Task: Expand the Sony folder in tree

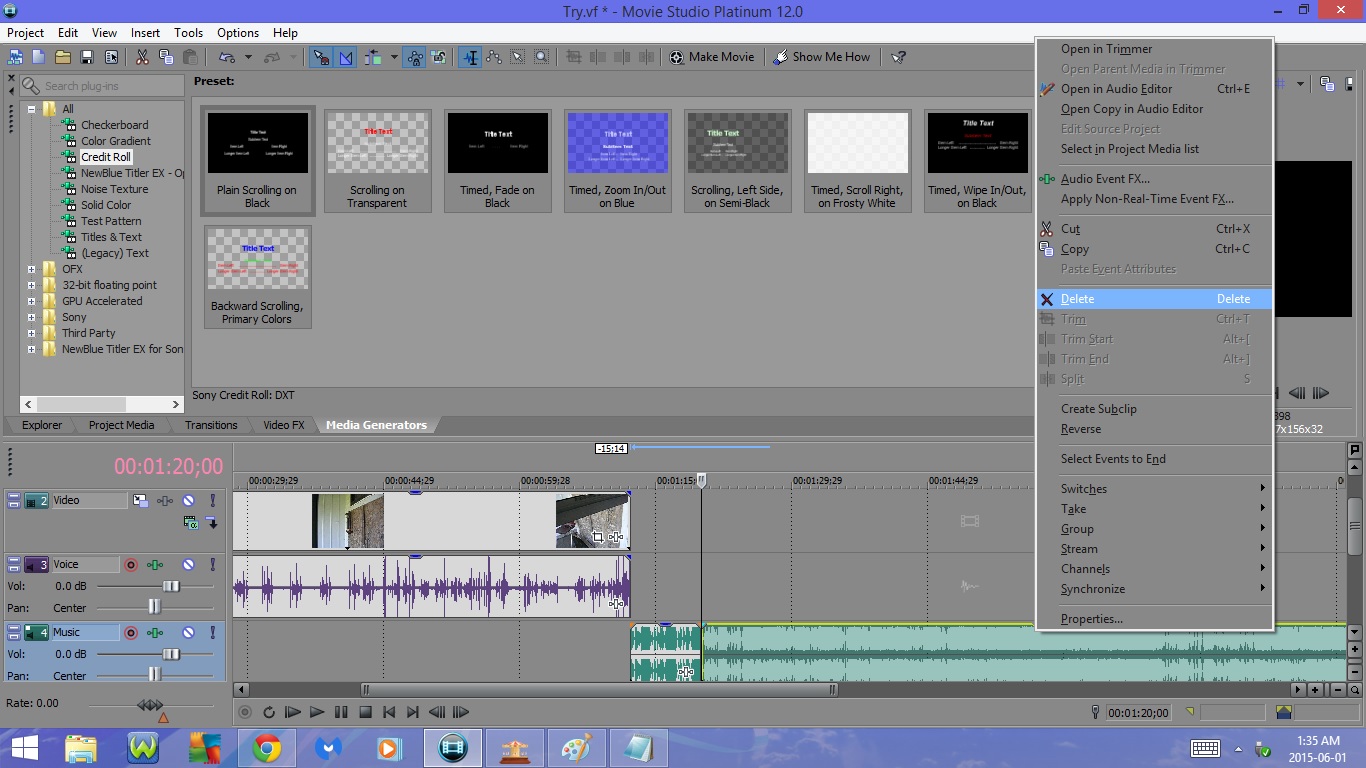Action: [x=31, y=317]
